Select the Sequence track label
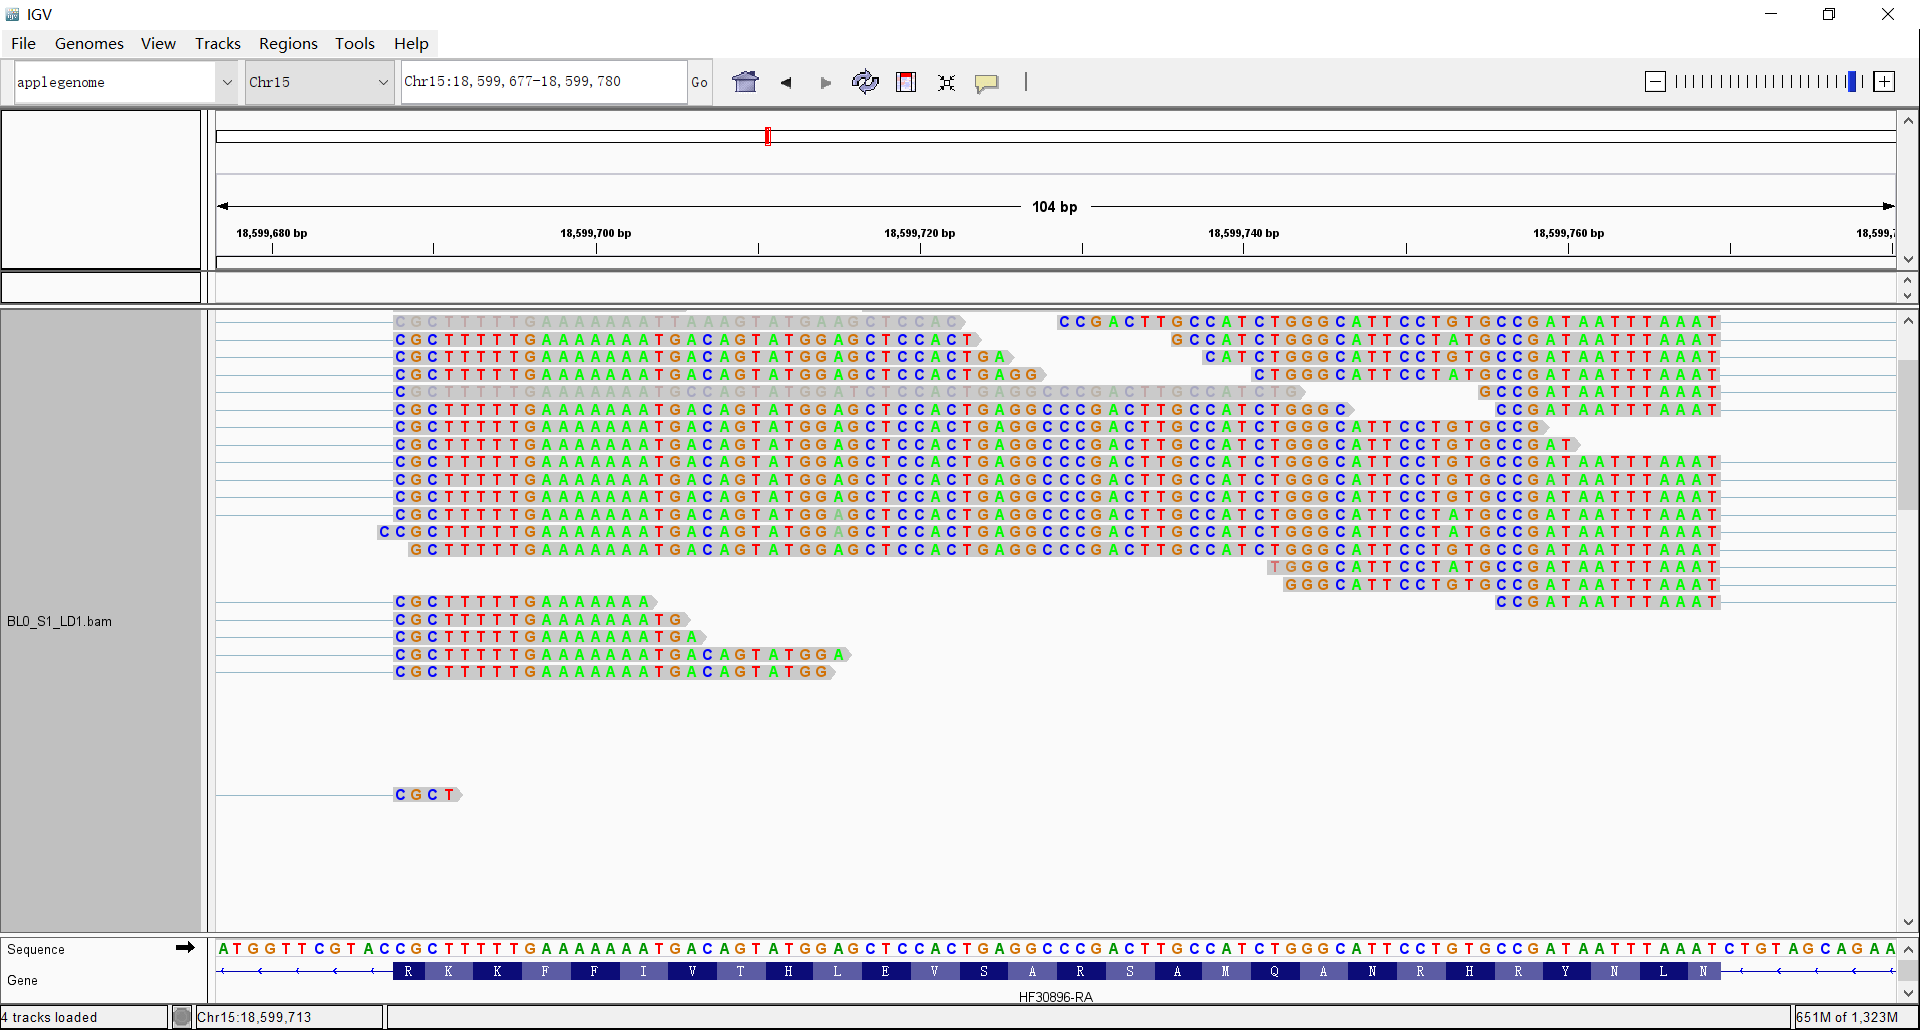The image size is (1920, 1030). coord(36,949)
